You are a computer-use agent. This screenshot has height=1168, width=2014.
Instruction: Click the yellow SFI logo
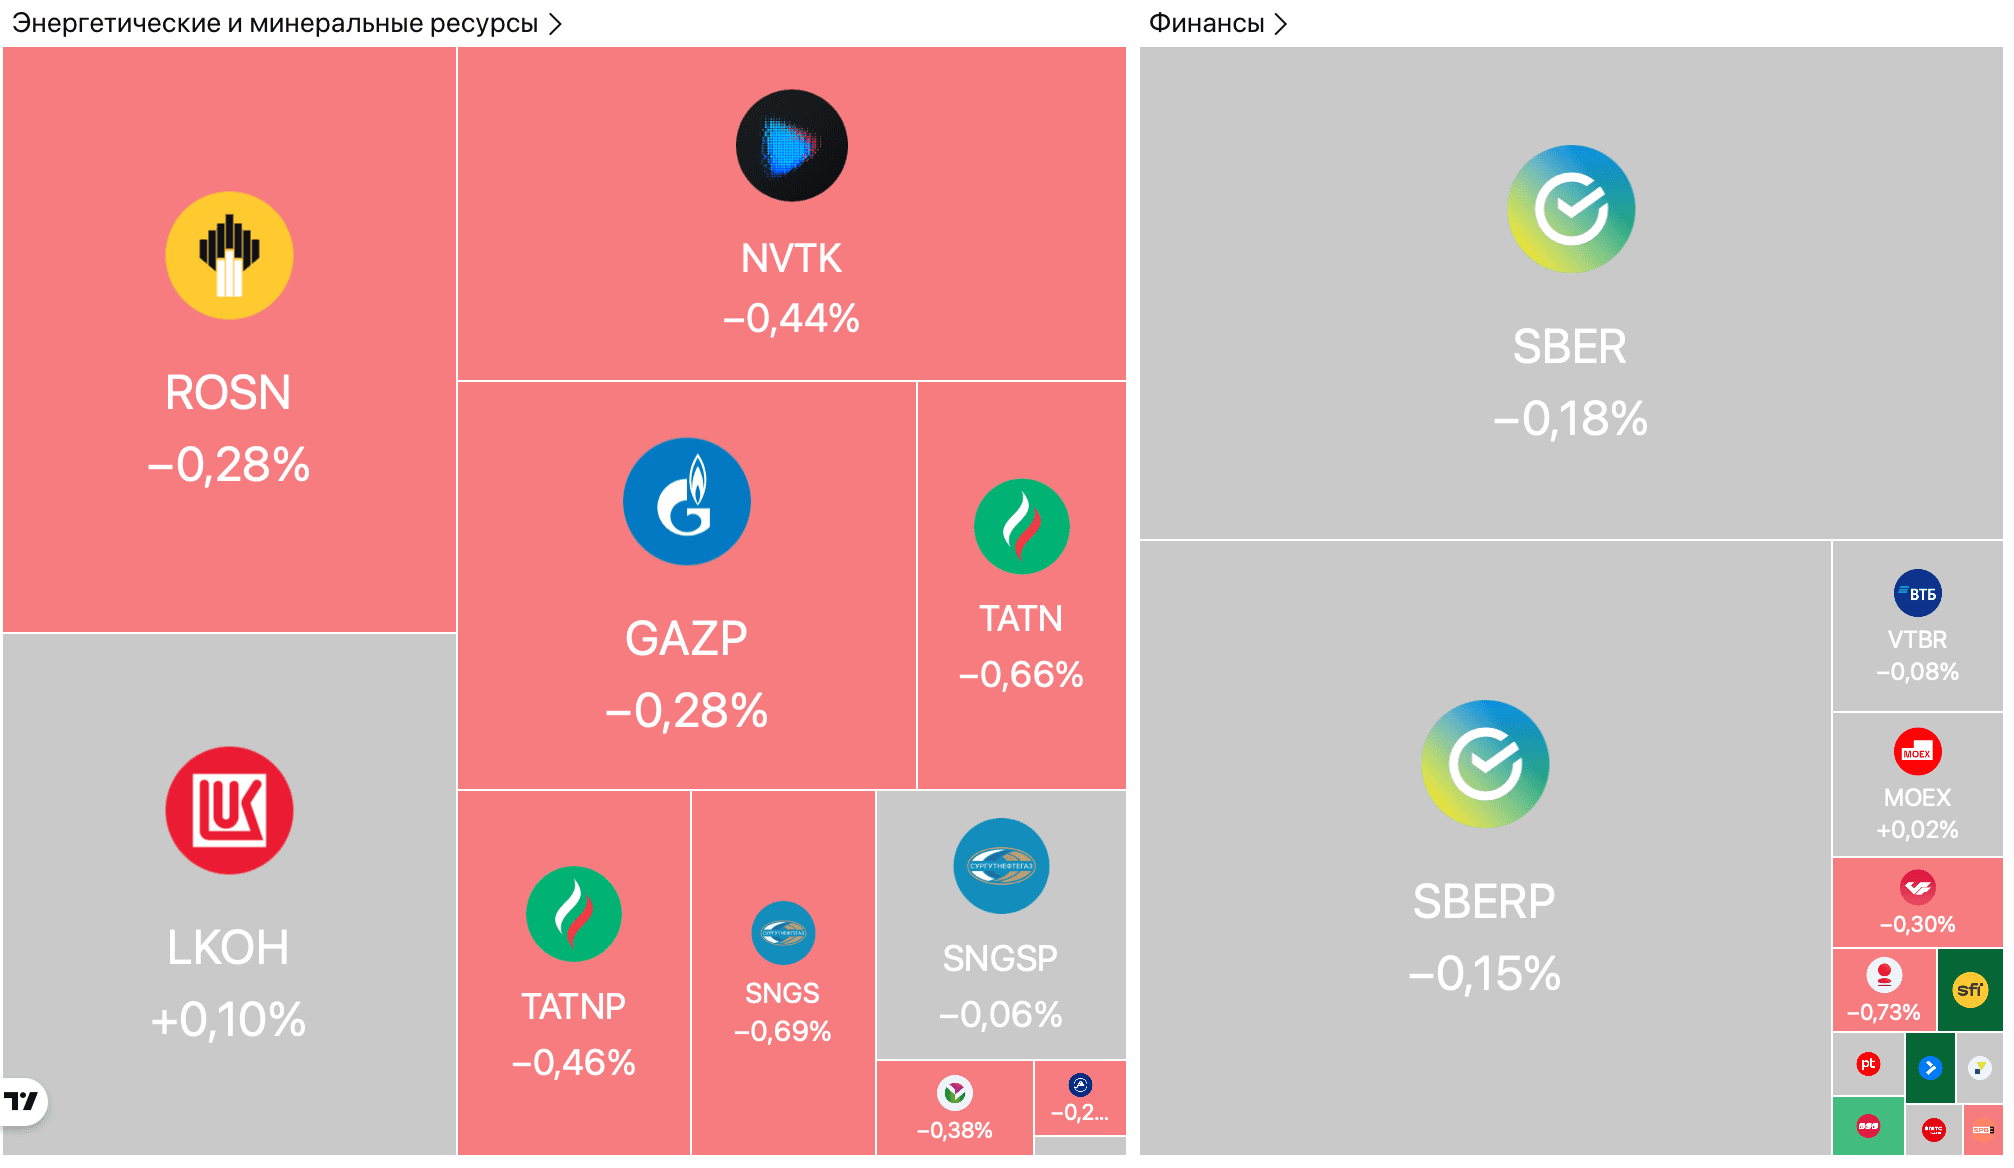(x=1970, y=990)
